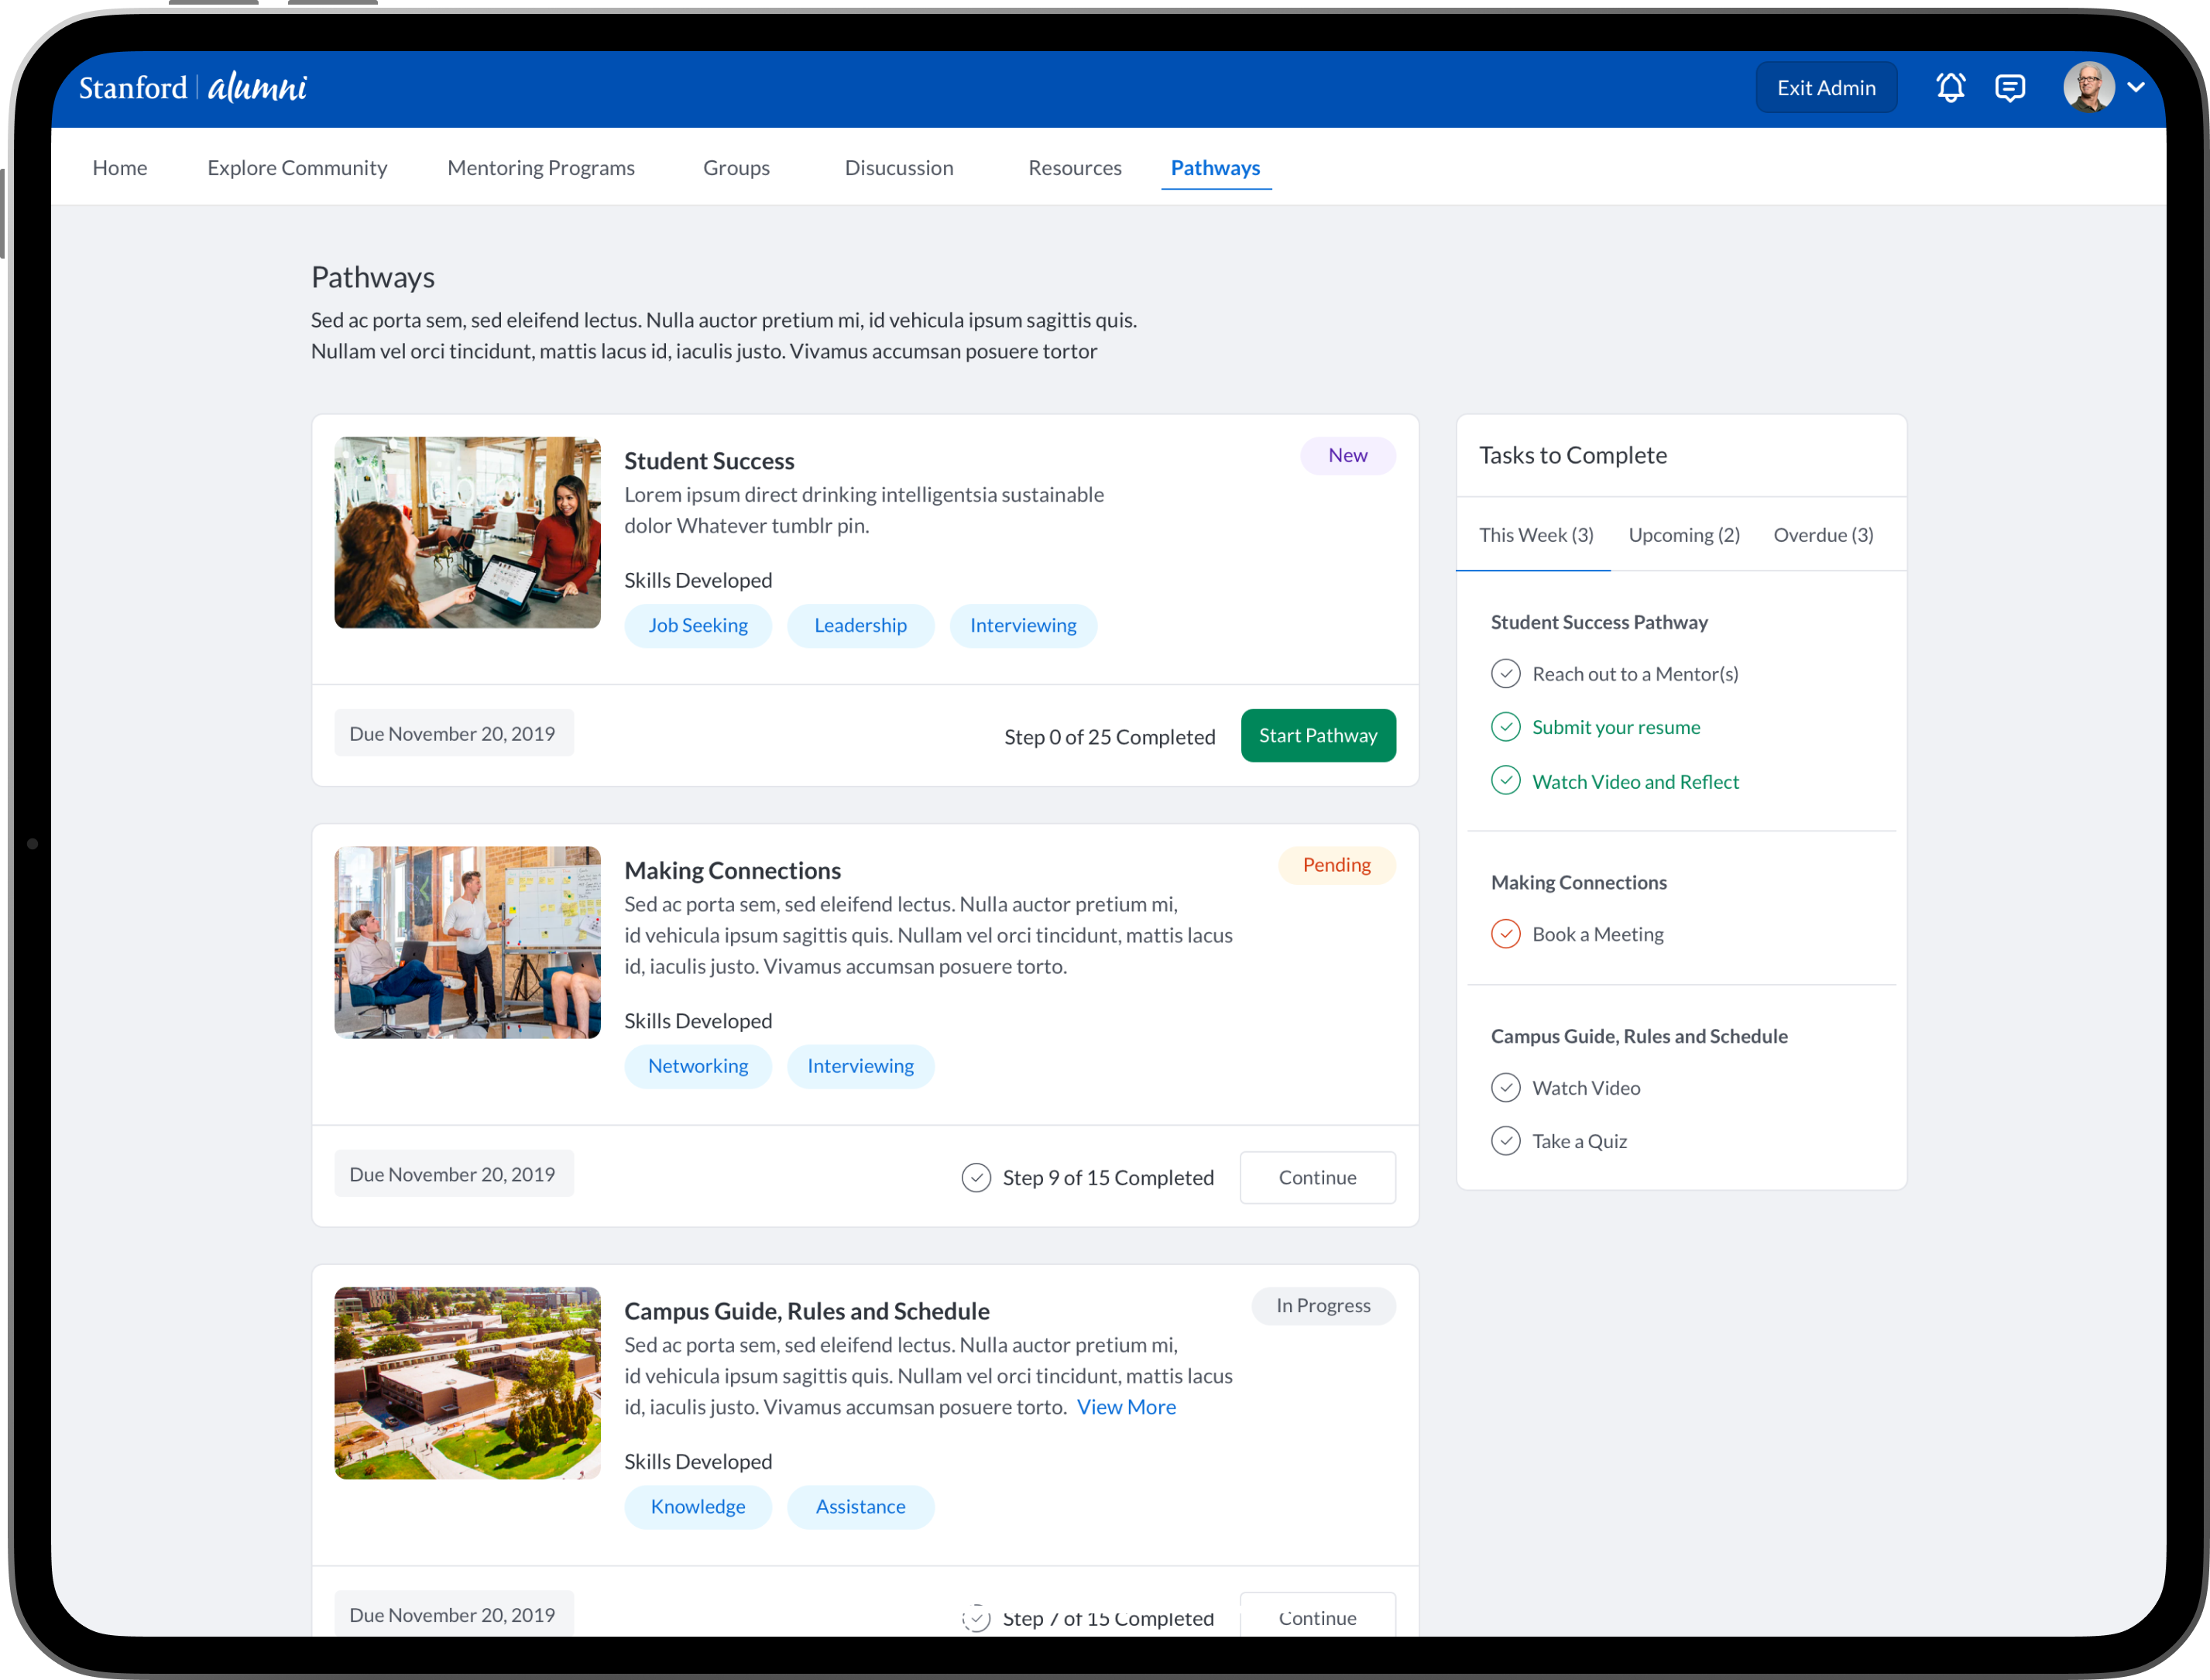This screenshot has width=2210, height=1680.
Task: Open the Mentoring Programs menu item
Action: click(x=541, y=168)
